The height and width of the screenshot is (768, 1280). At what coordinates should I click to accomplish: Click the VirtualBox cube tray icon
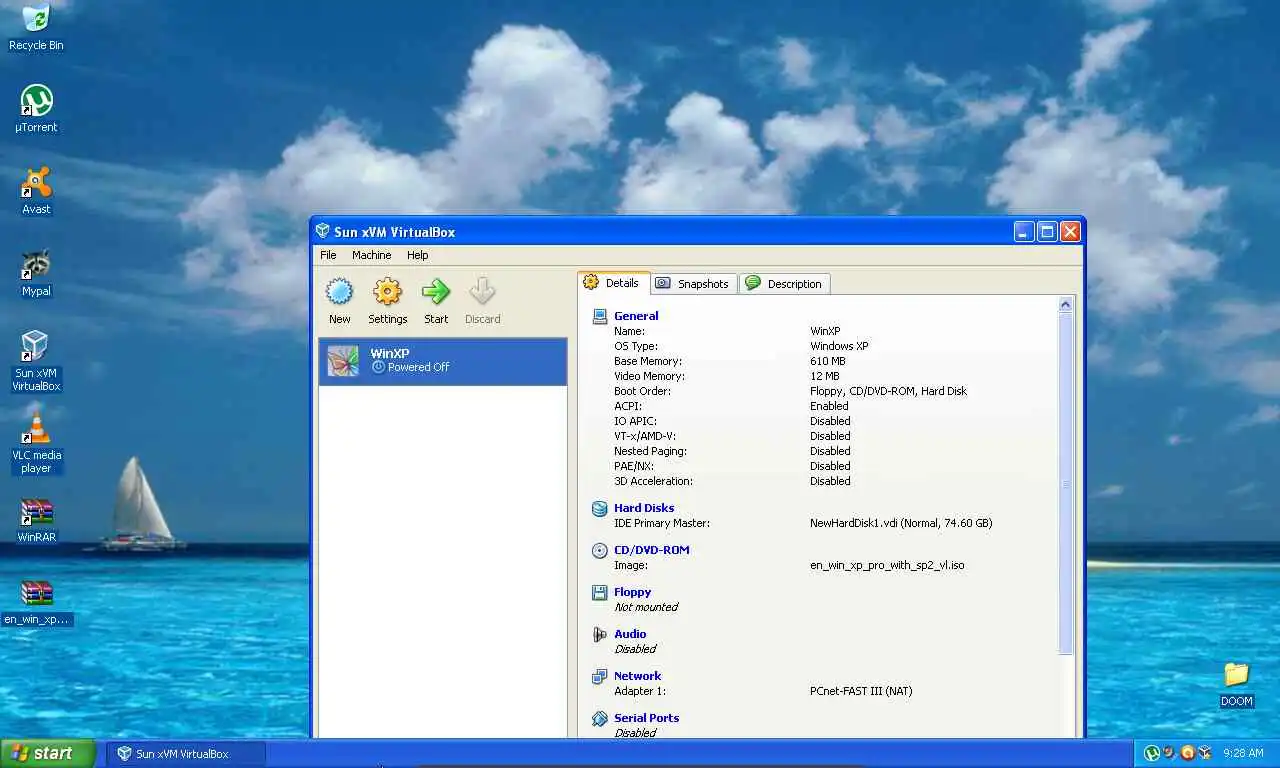(x=1205, y=753)
